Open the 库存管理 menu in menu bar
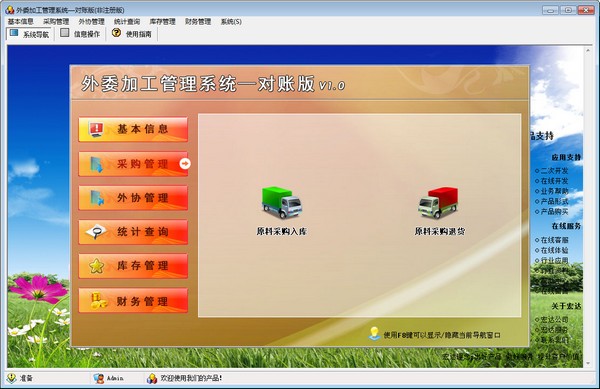The image size is (600, 389). (162, 22)
